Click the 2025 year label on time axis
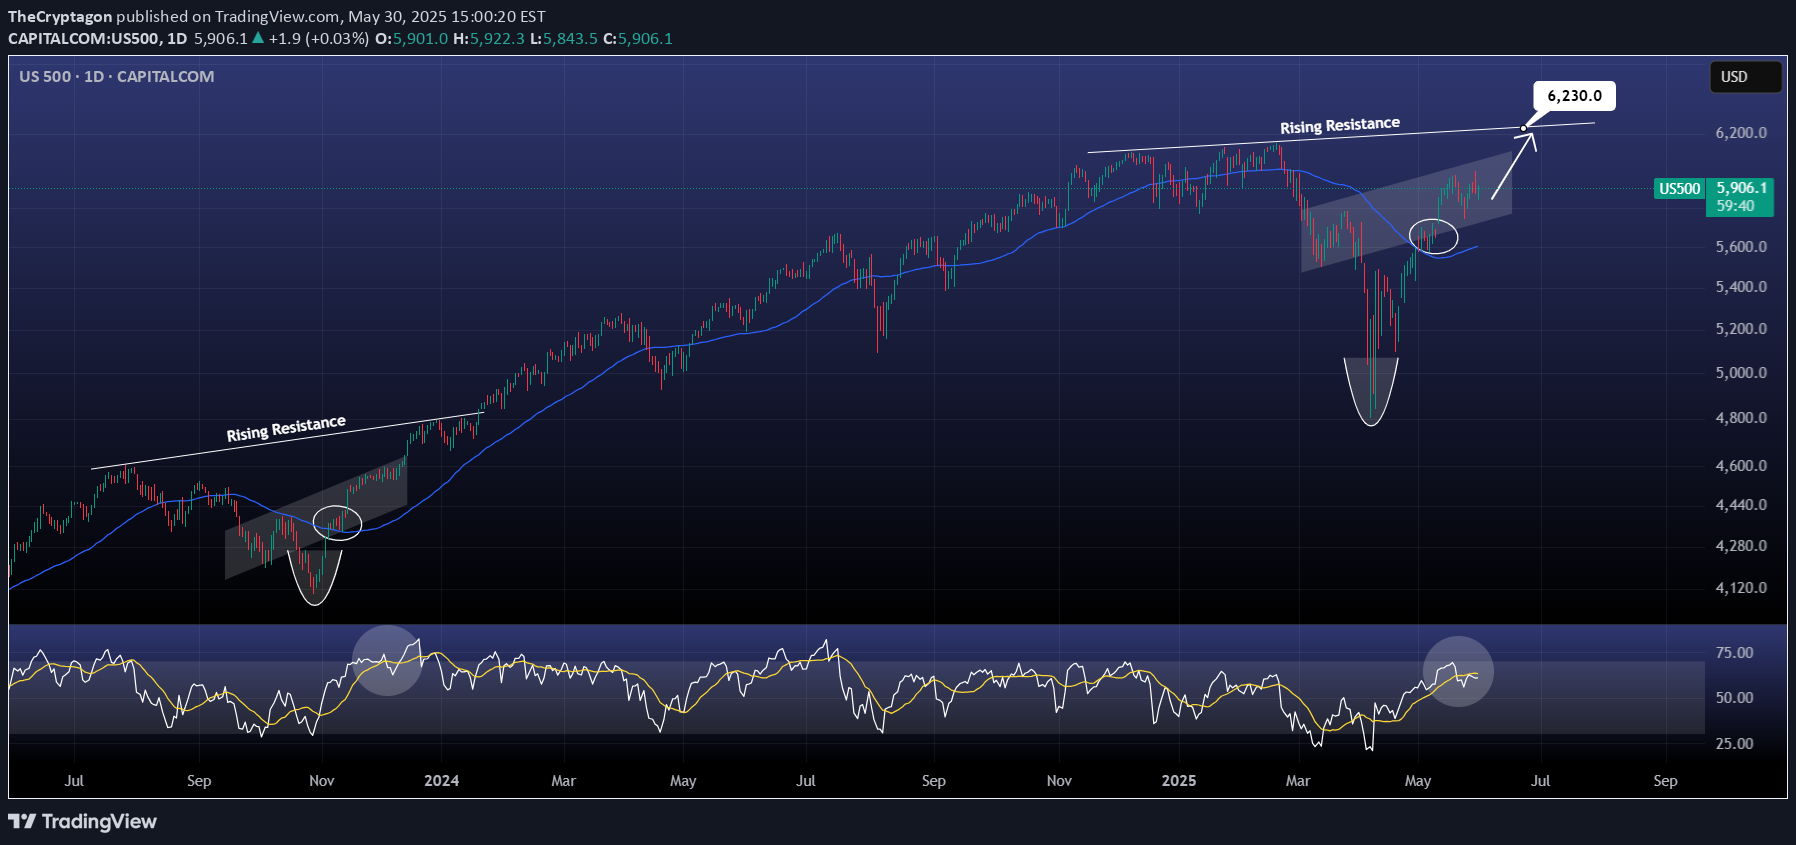 1179,781
